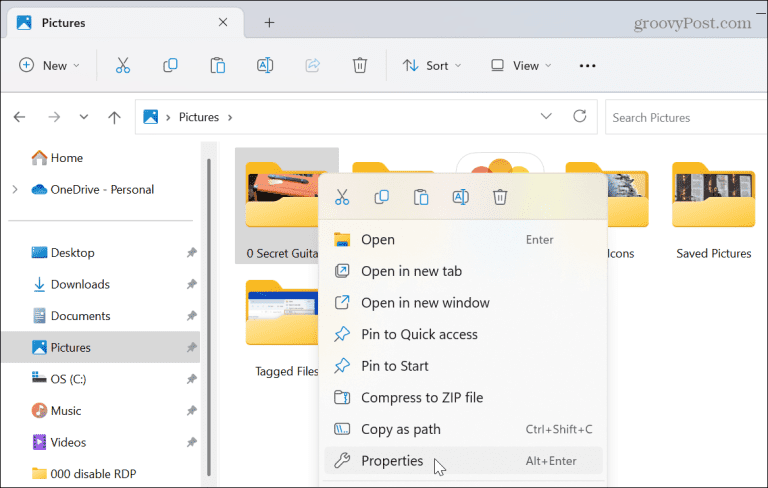Click the Search Pictures field
The height and width of the screenshot is (488, 768).
pyautogui.click(x=685, y=117)
